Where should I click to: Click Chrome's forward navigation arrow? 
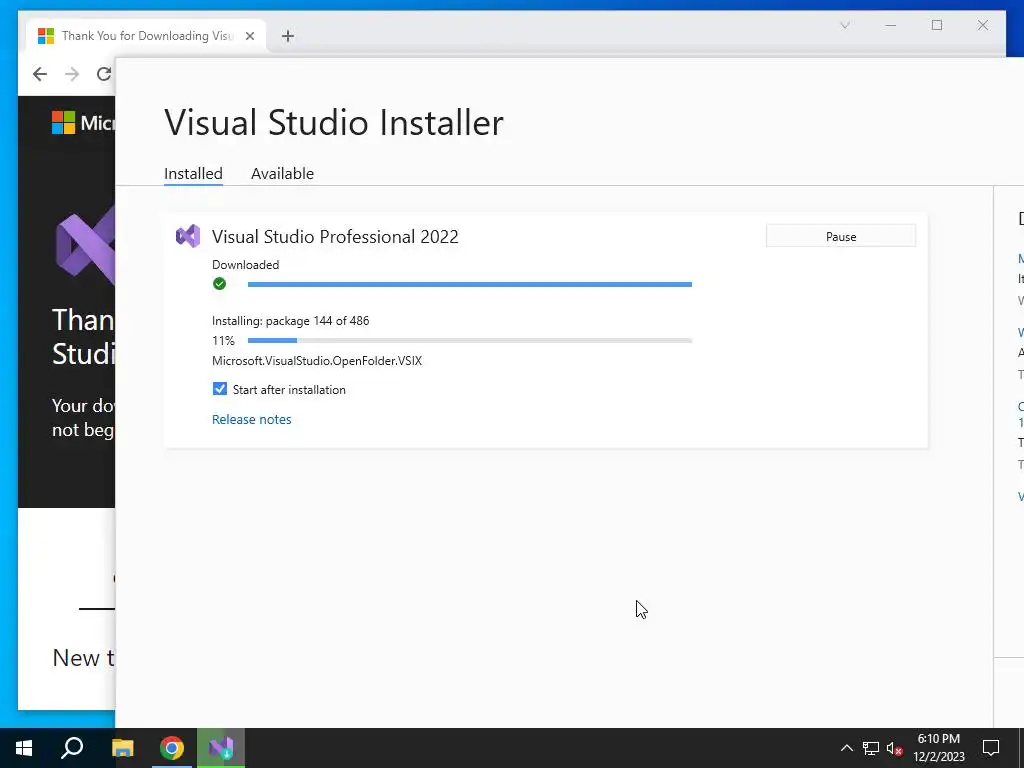point(72,74)
